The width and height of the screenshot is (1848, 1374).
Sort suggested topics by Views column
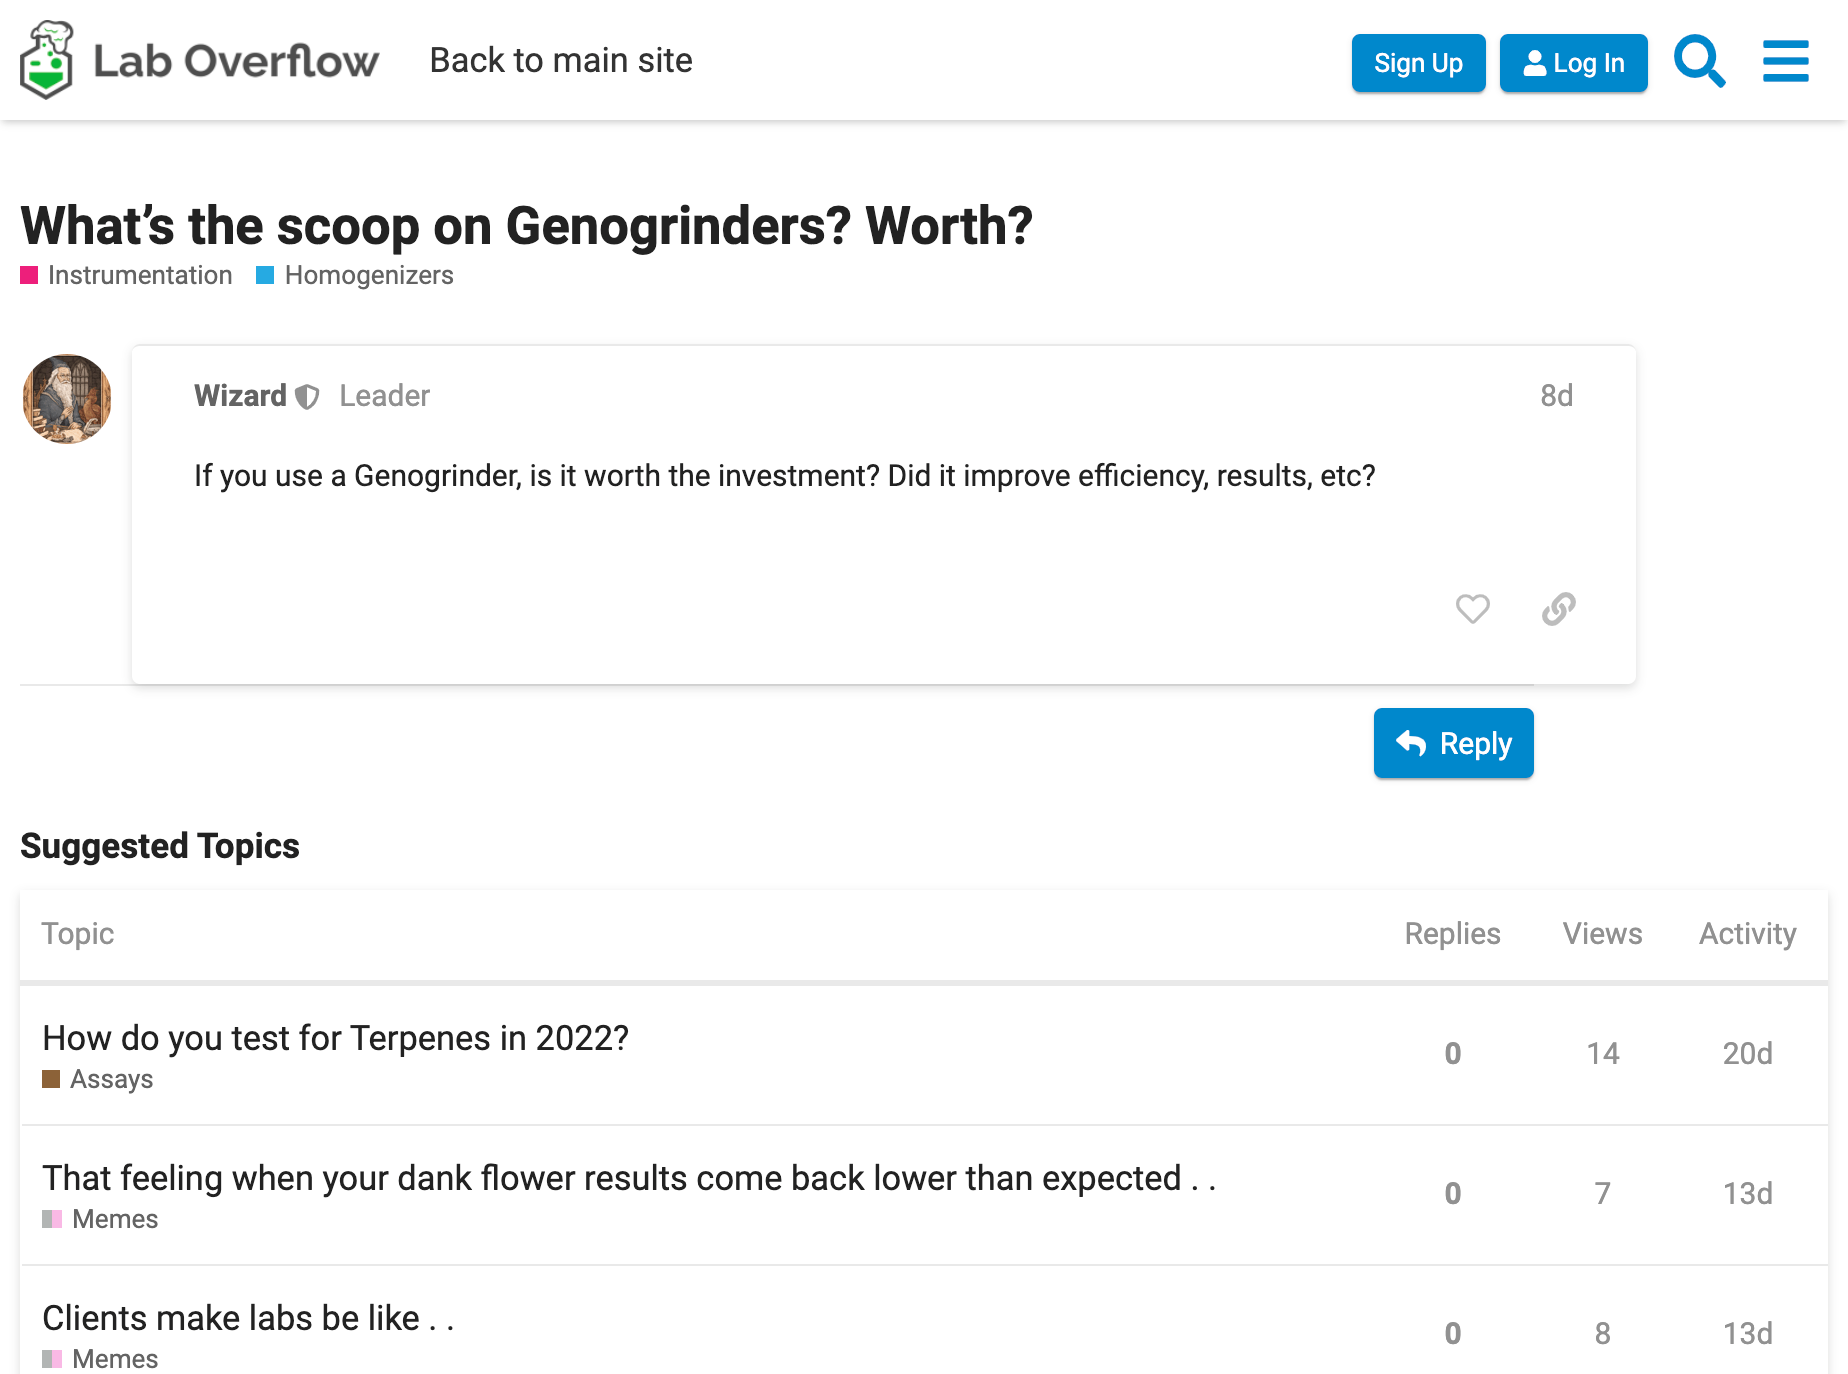coord(1603,933)
